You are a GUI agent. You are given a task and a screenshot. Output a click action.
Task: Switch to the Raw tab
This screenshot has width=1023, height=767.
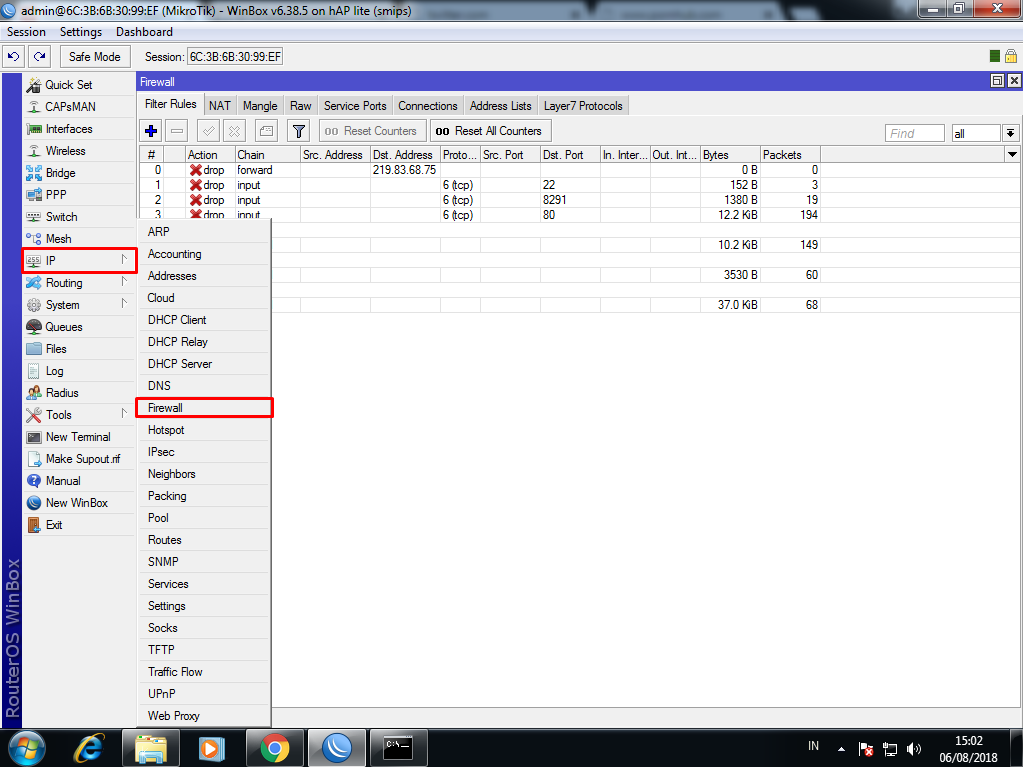(301, 106)
